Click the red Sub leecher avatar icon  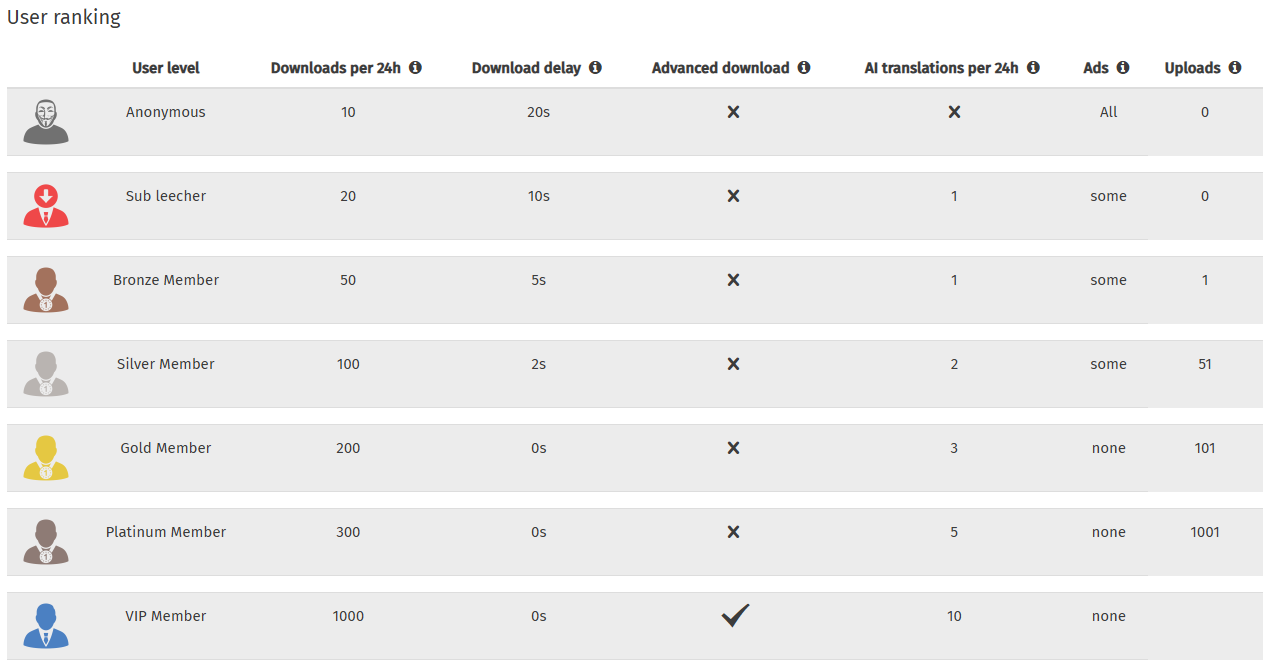point(46,206)
